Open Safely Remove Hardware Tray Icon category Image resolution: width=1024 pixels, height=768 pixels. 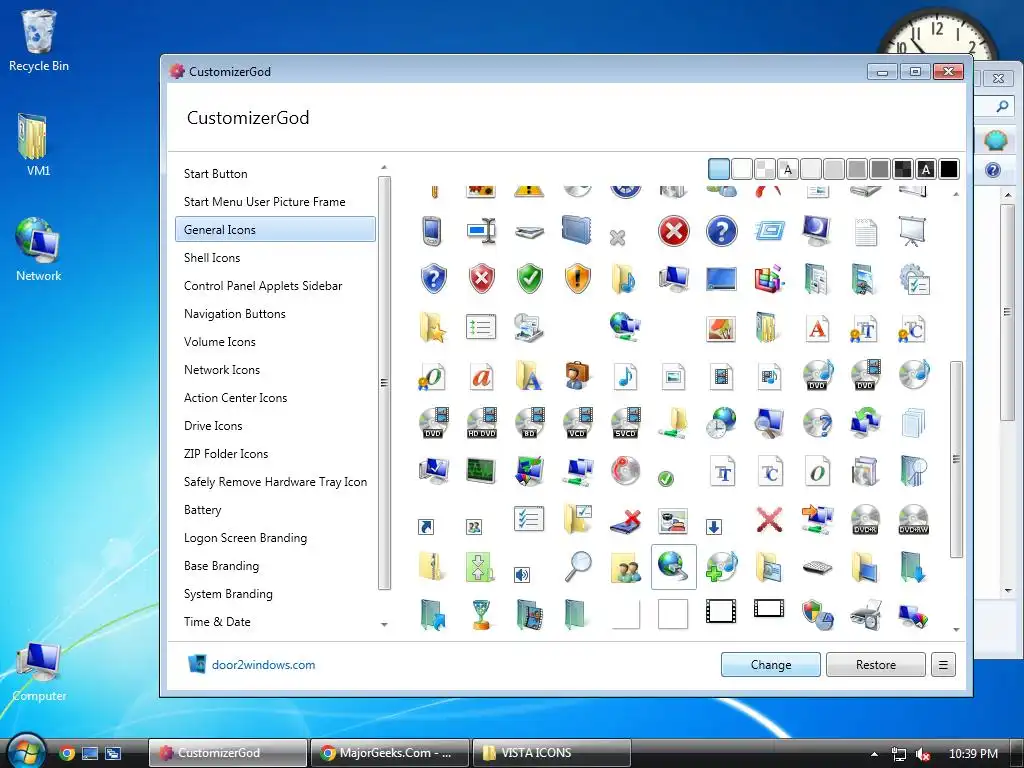276,482
